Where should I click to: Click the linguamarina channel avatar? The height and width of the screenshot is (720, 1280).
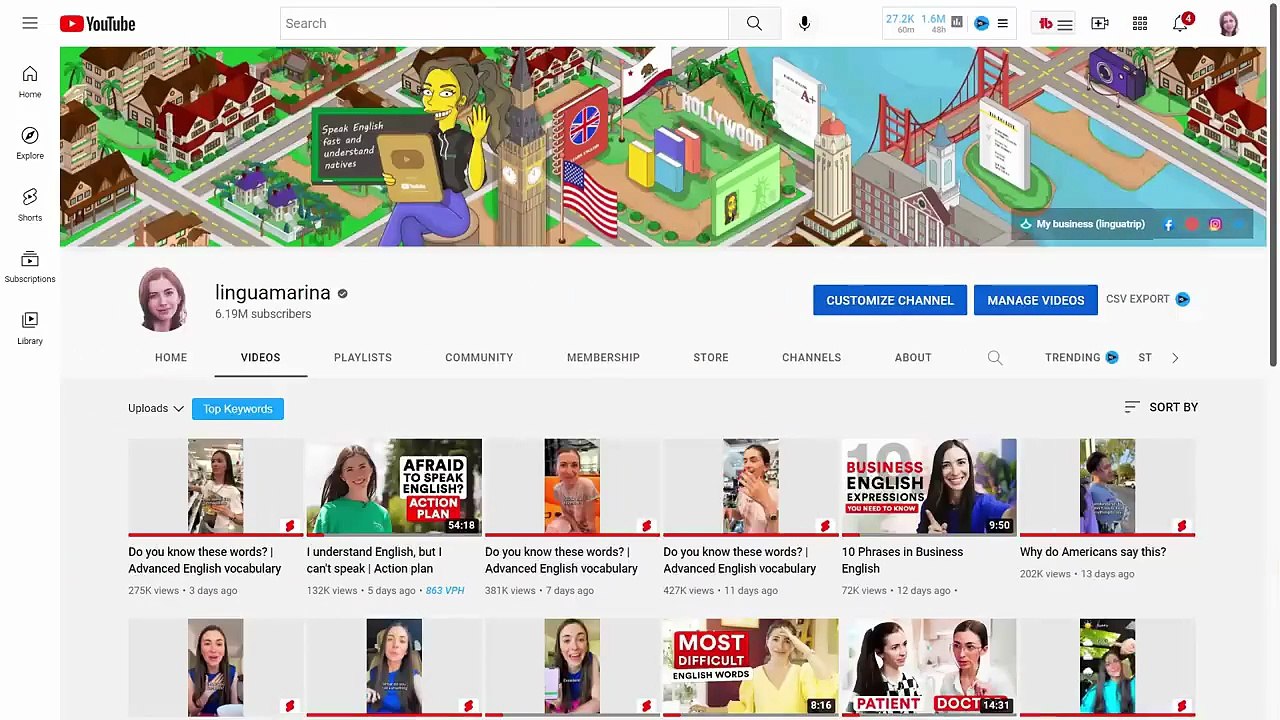click(x=162, y=299)
